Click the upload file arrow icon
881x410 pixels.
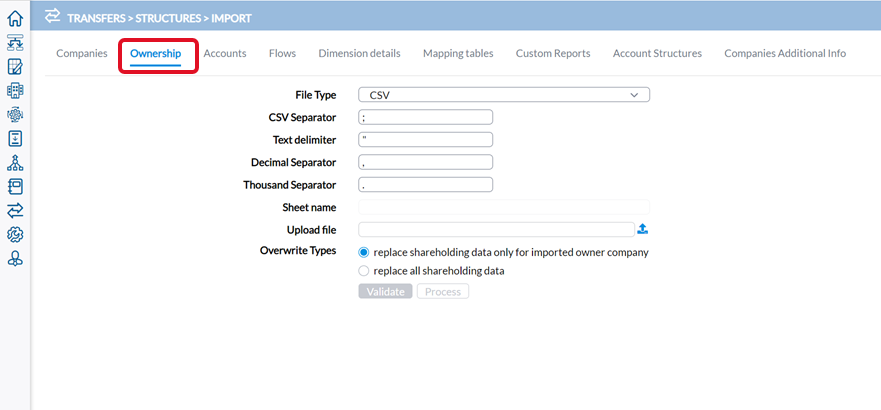pos(643,229)
